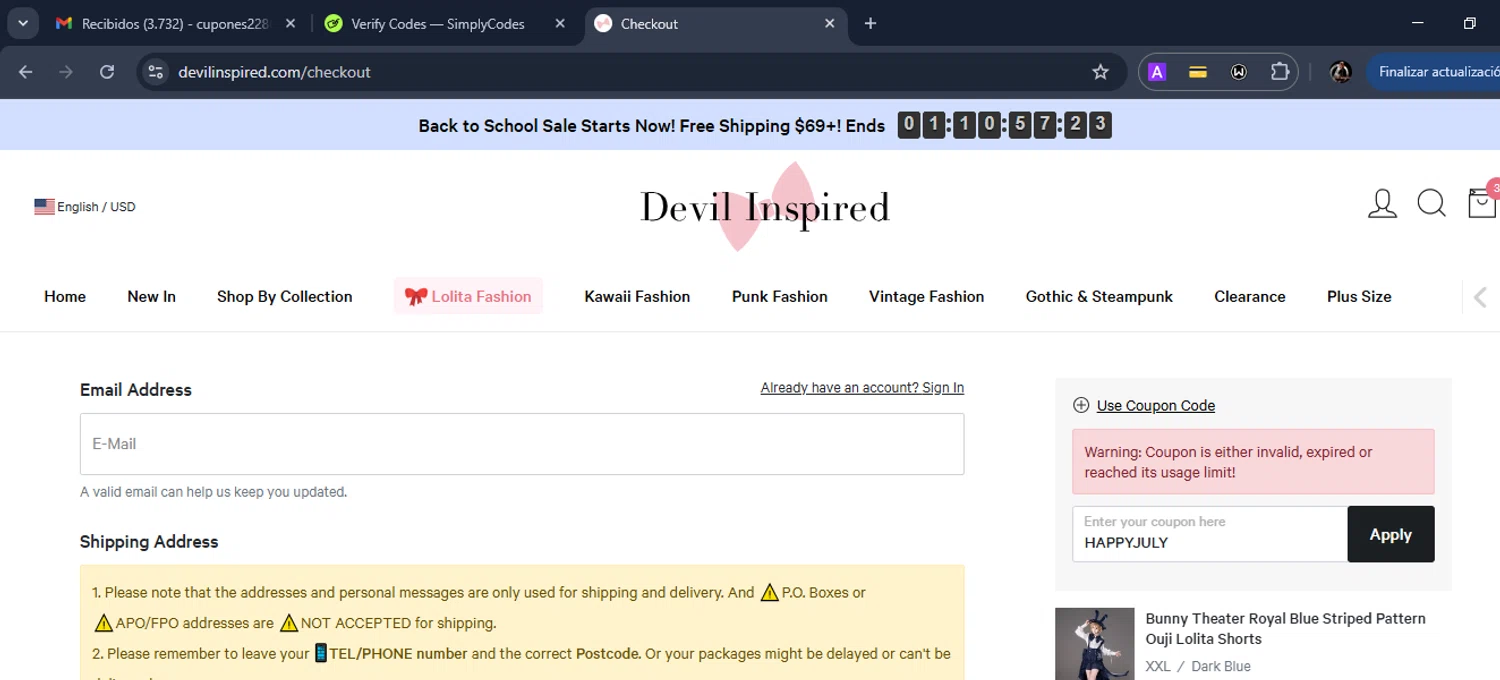Image resolution: width=1500 pixels, height=680 pixels.
Task: Click the coupon invalid warning message
Action: point(1253,462)
